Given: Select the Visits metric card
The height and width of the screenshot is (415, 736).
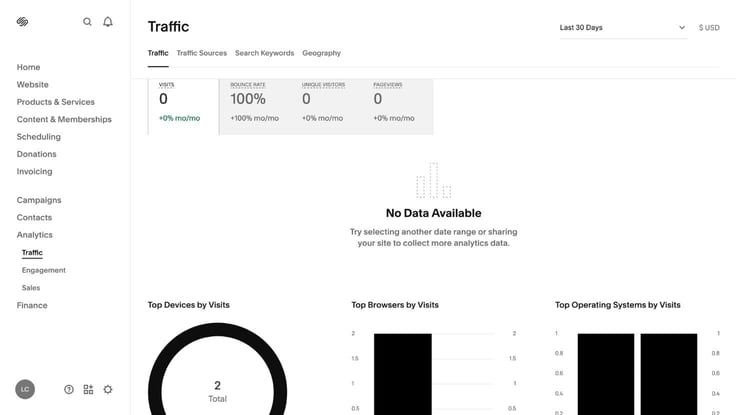Looking at the screenshot, I should [x=184, y=107].
